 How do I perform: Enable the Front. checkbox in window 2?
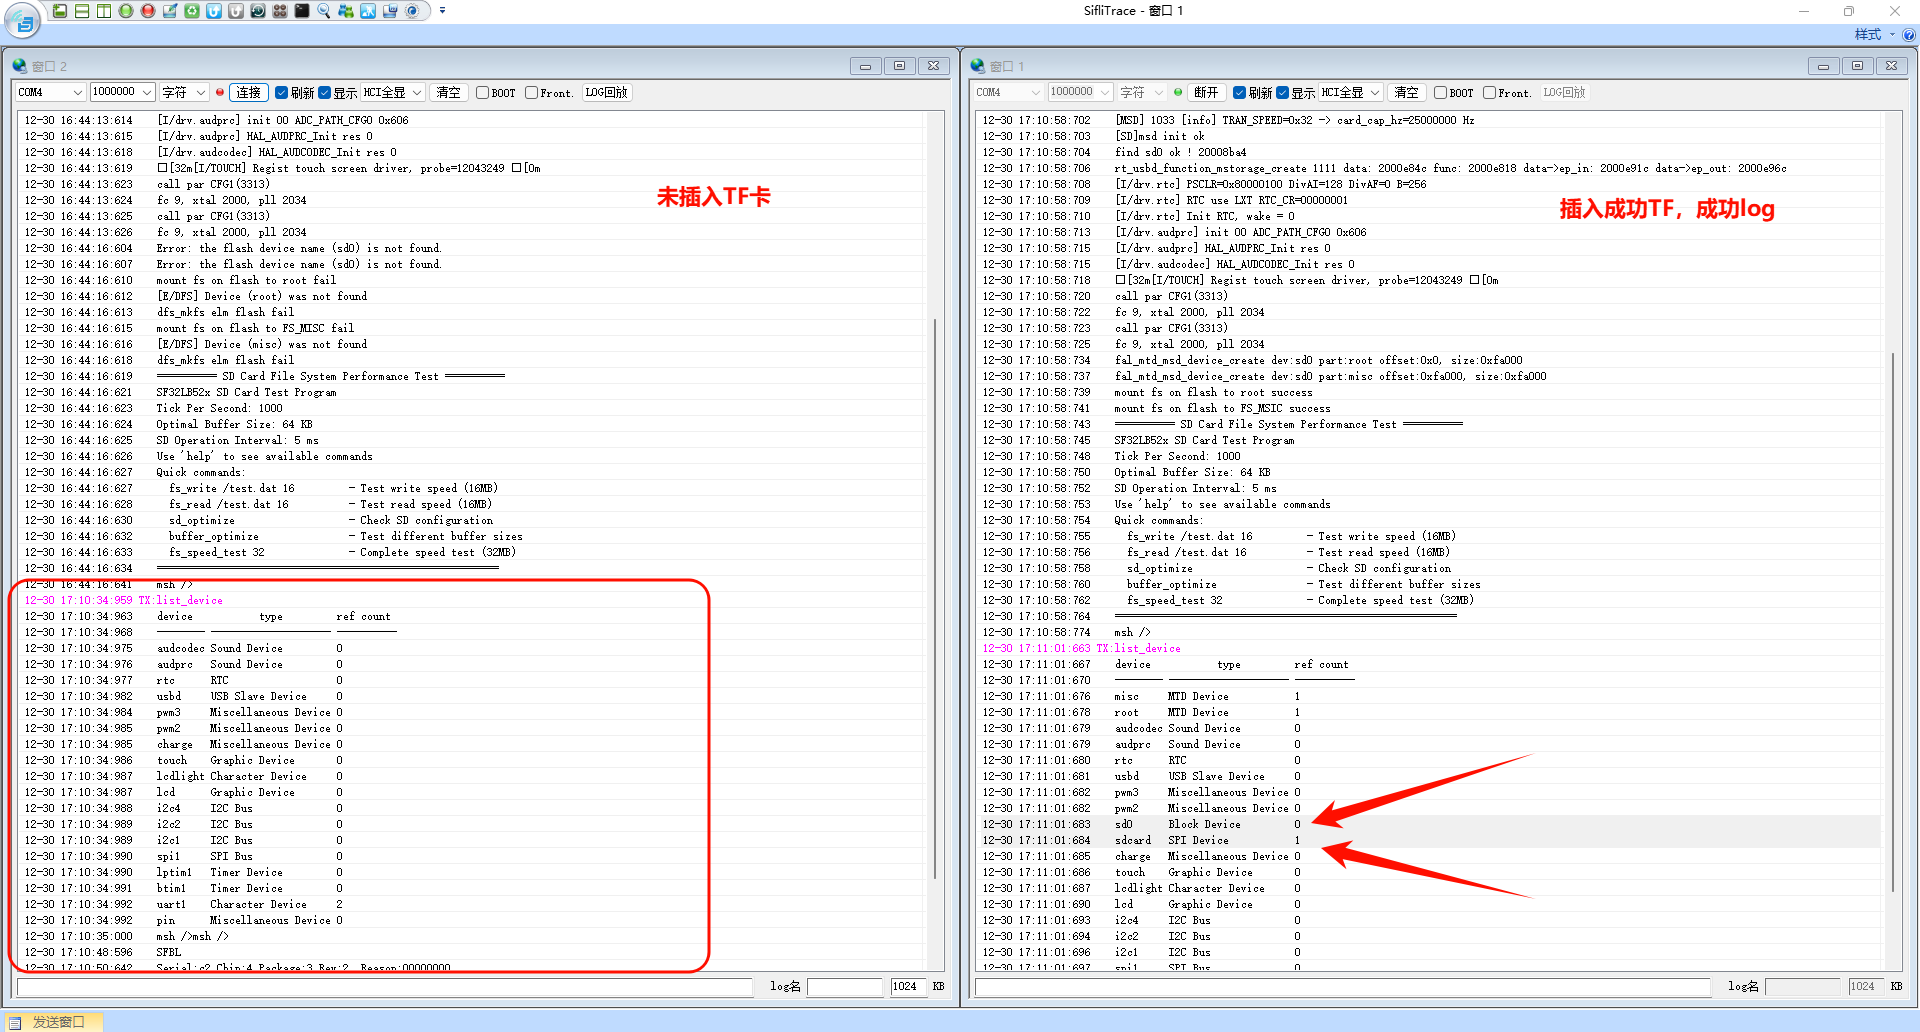coord(531,93)
